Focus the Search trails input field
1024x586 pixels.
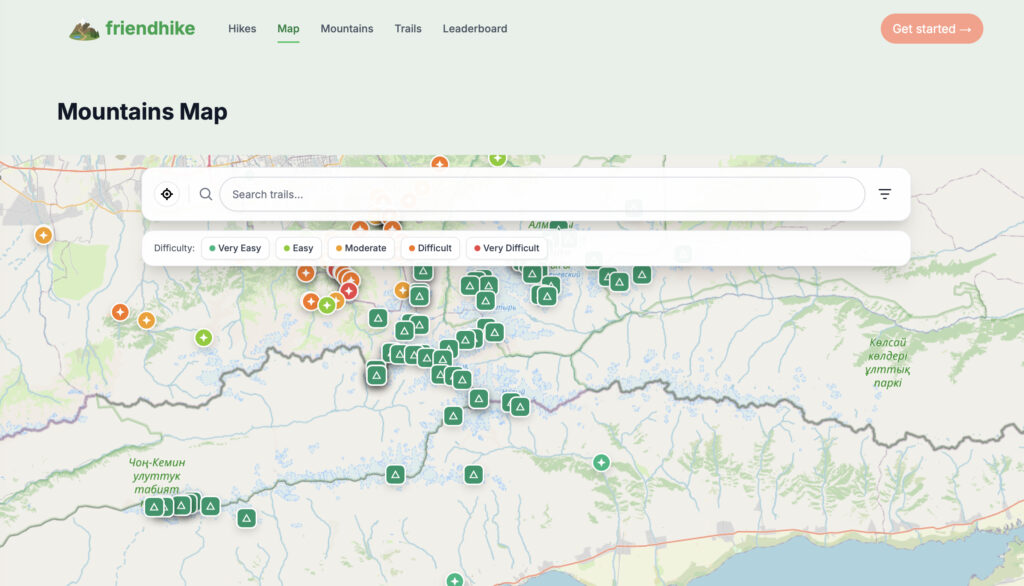(541, 194)
